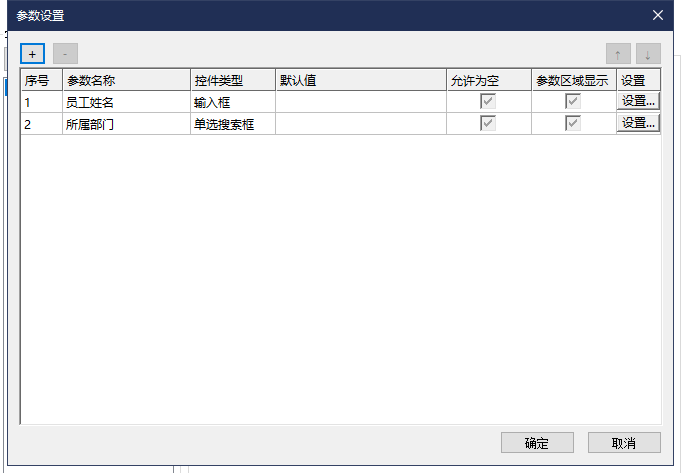Open 设置... button for 所属部门 row
Viewport: 681px width, 473px height.
coord(638,123)
